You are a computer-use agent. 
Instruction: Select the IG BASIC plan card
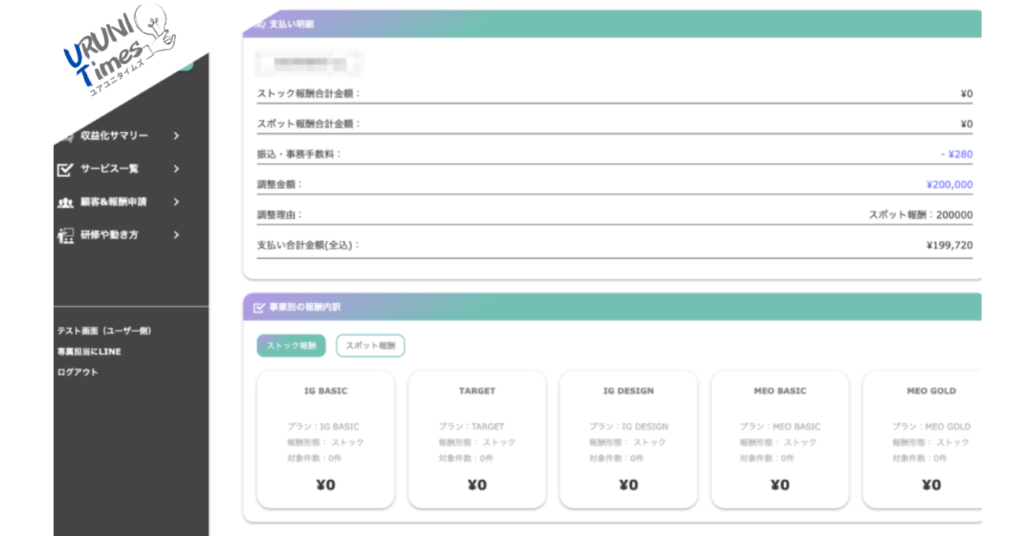[326, 440]
